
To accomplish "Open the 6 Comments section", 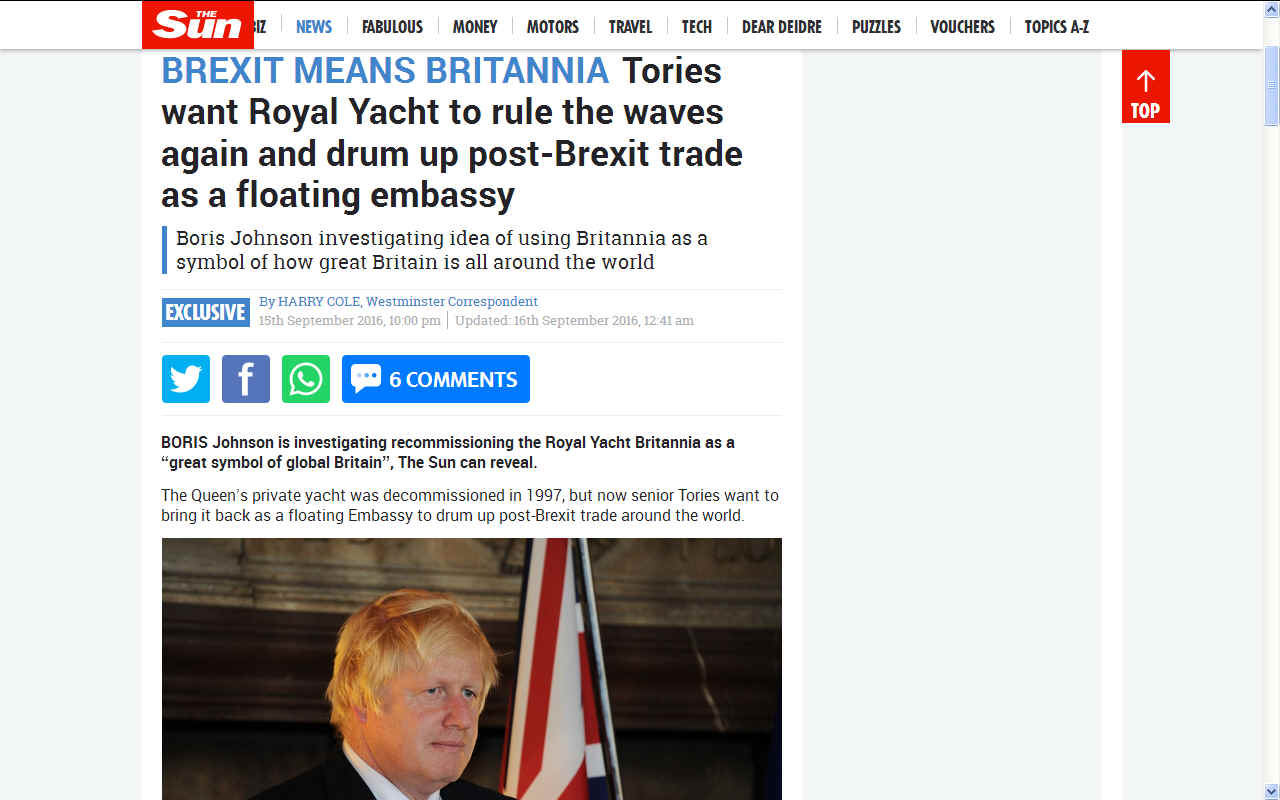I will [x=436, y=379].
